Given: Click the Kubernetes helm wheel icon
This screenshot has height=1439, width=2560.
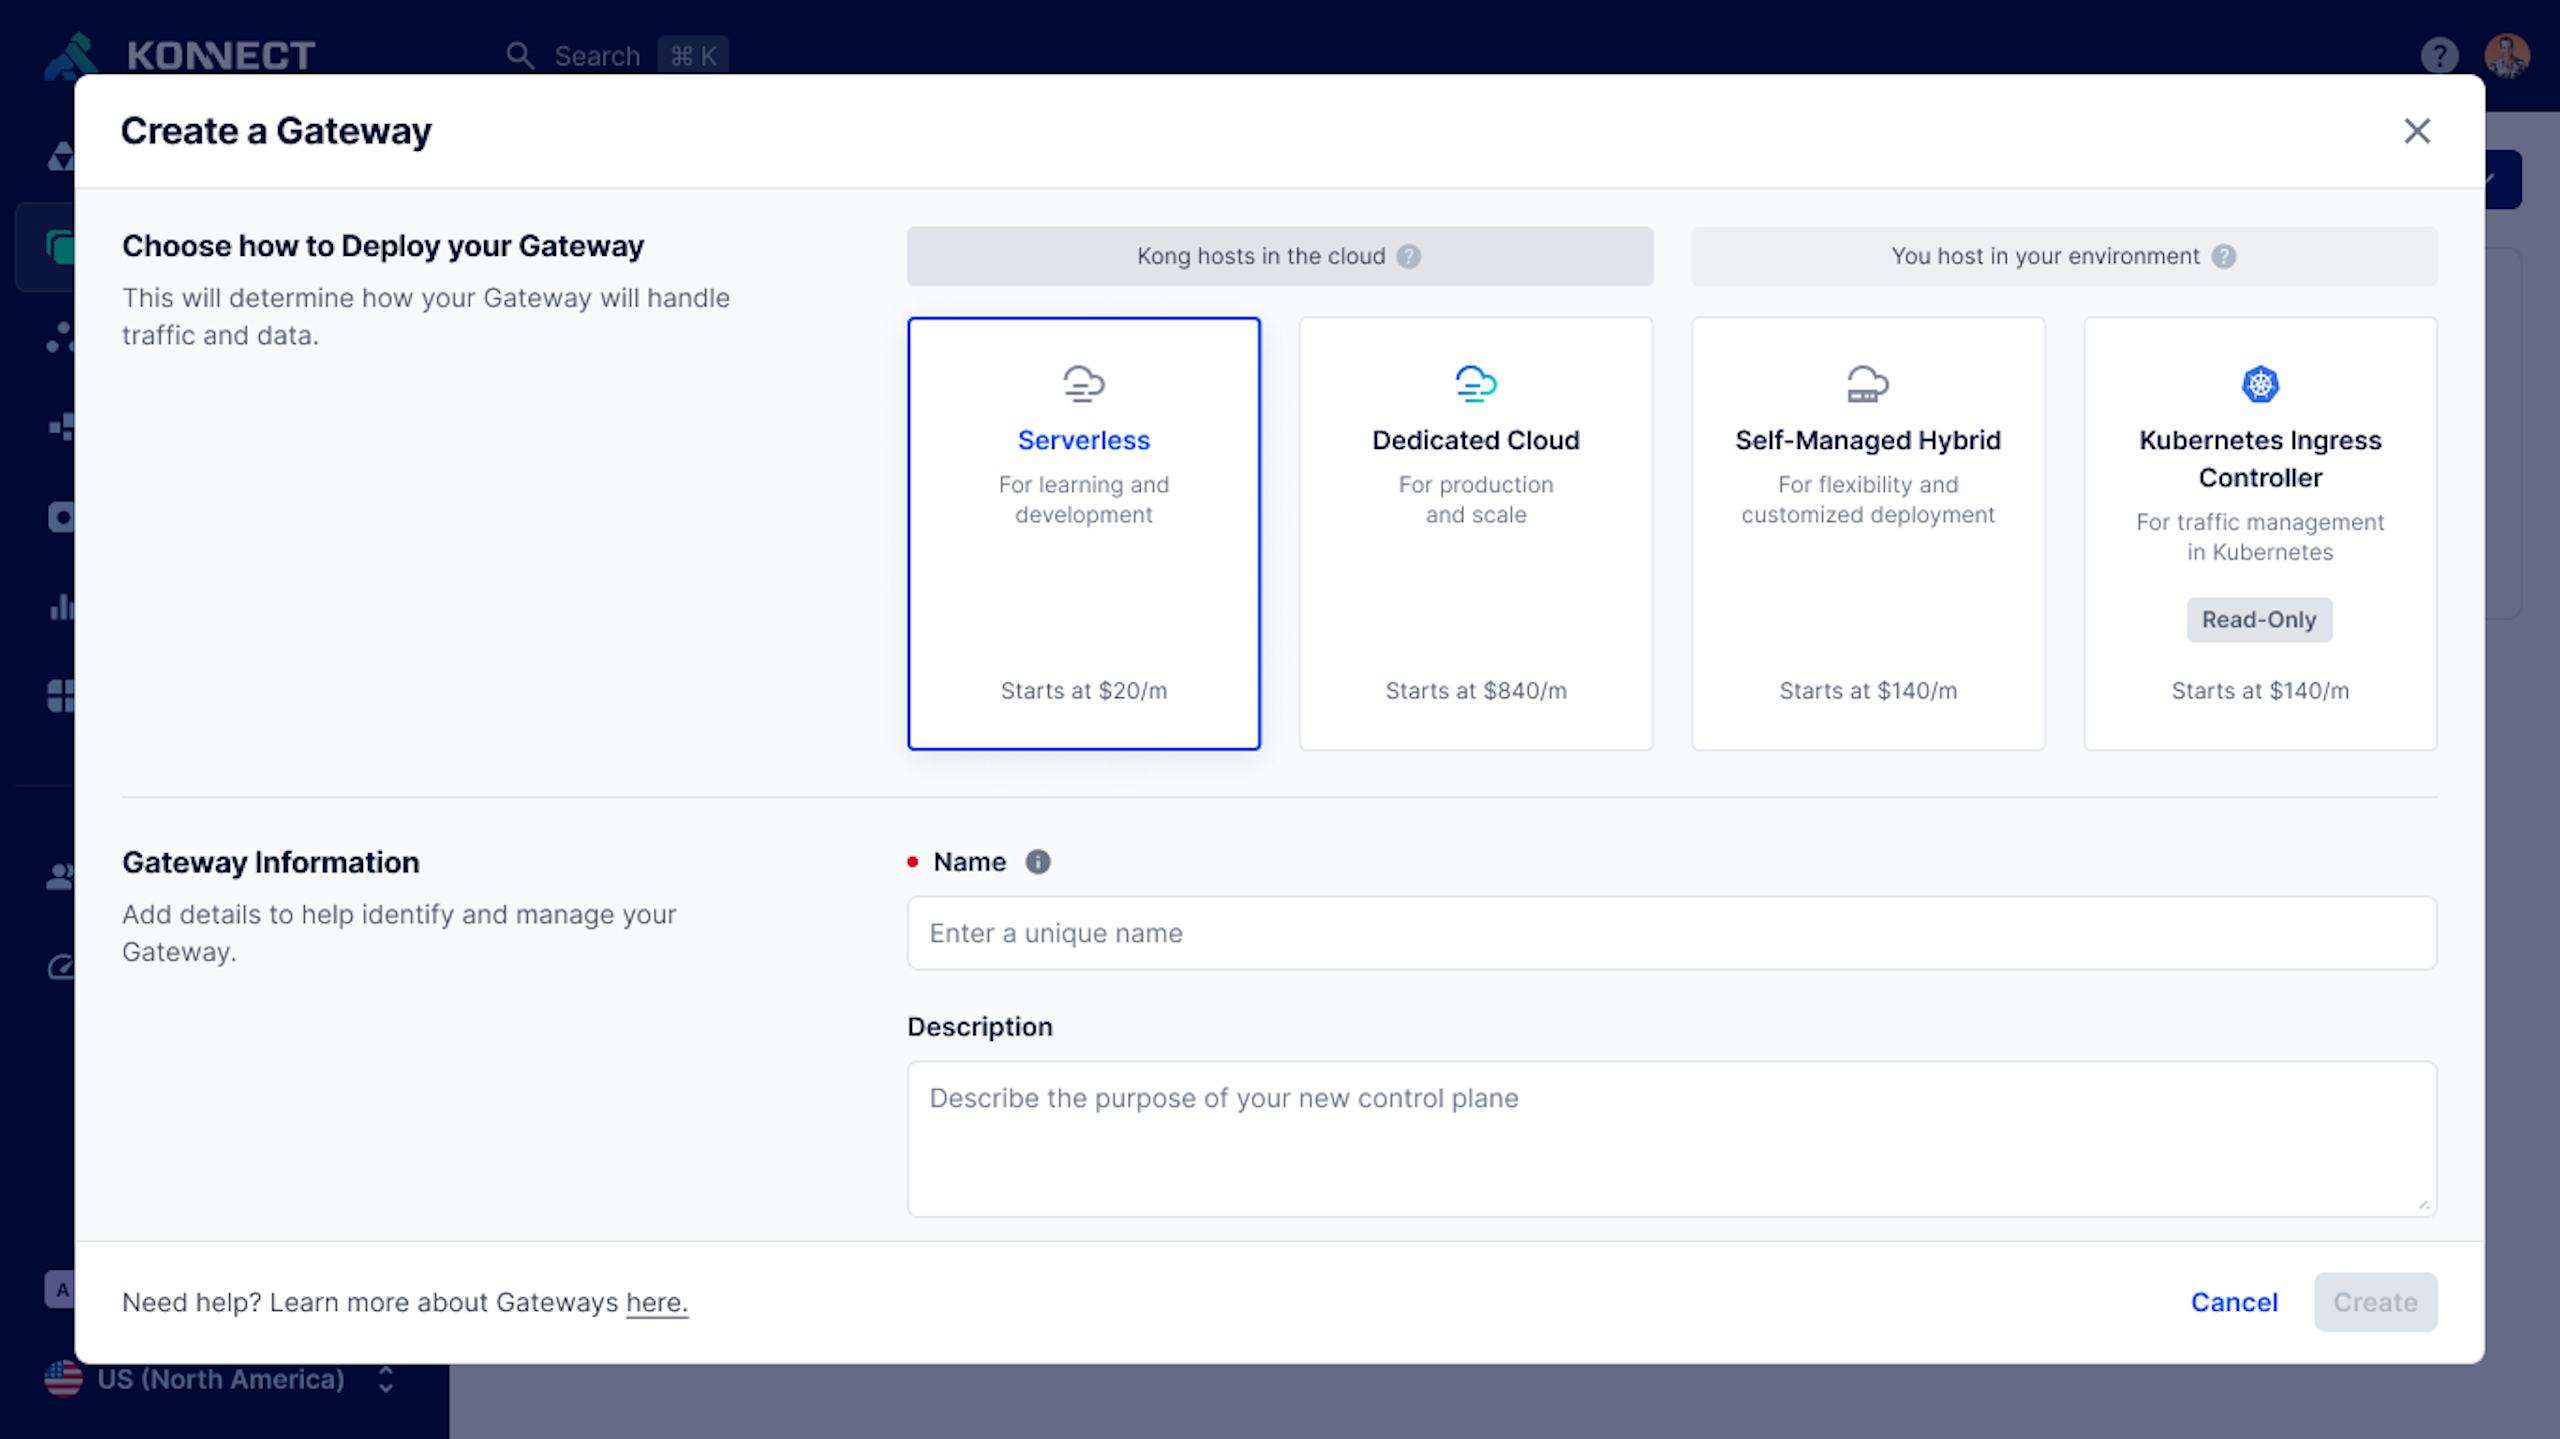Looking at the screenshot, I should coord(2259,384).
